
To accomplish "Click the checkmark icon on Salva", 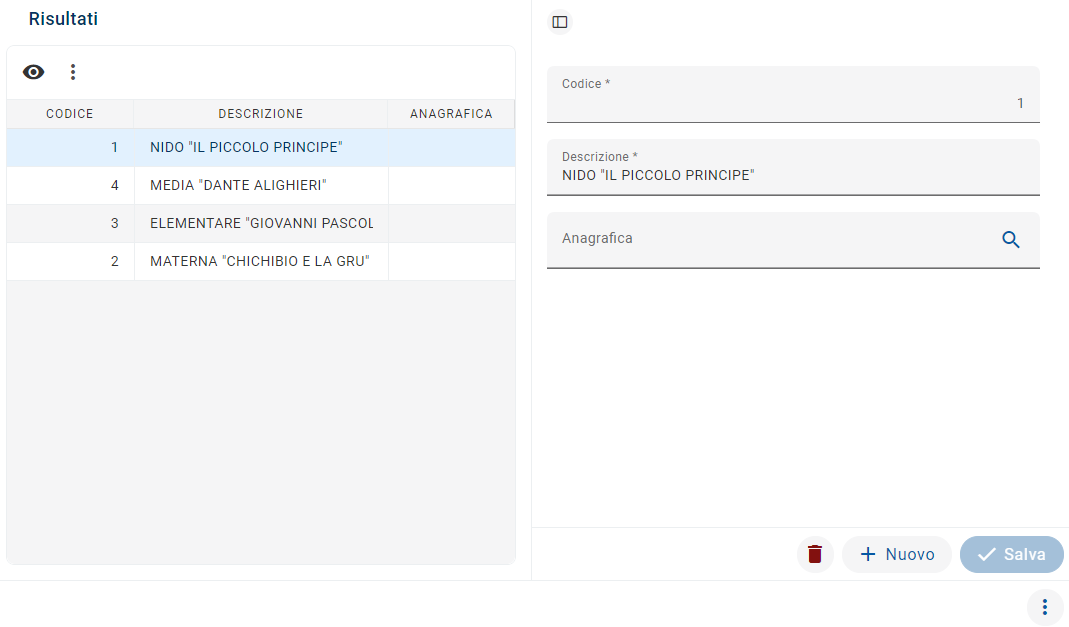I will [987, 554].
